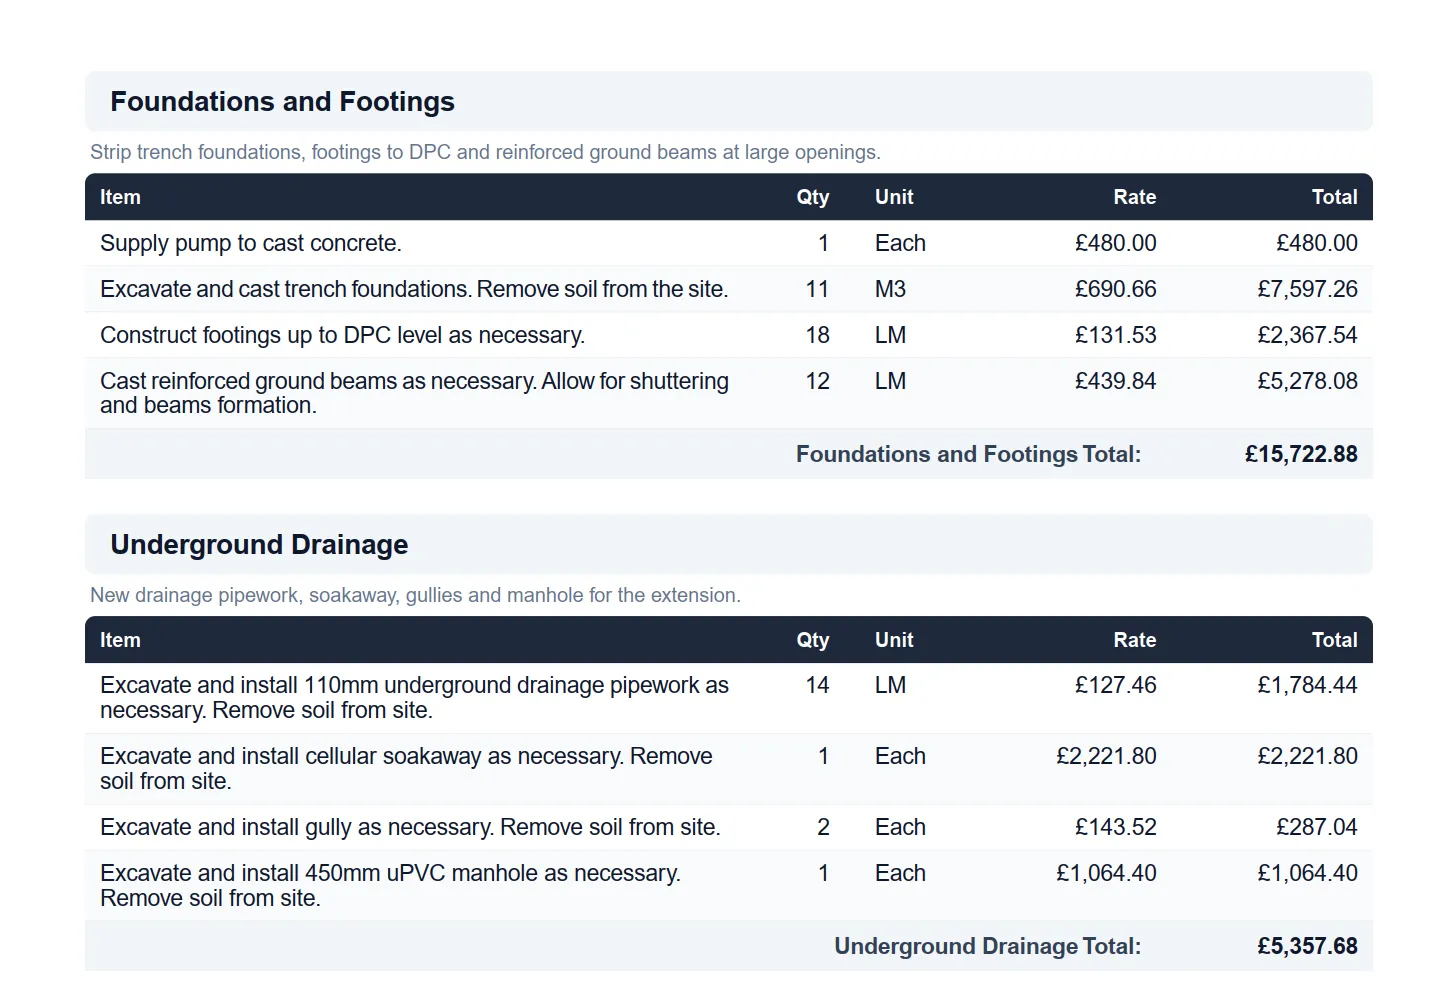
Task: Click 'Excavate and install 110mm underground drainage pipework' item
Action: (414, 698)
